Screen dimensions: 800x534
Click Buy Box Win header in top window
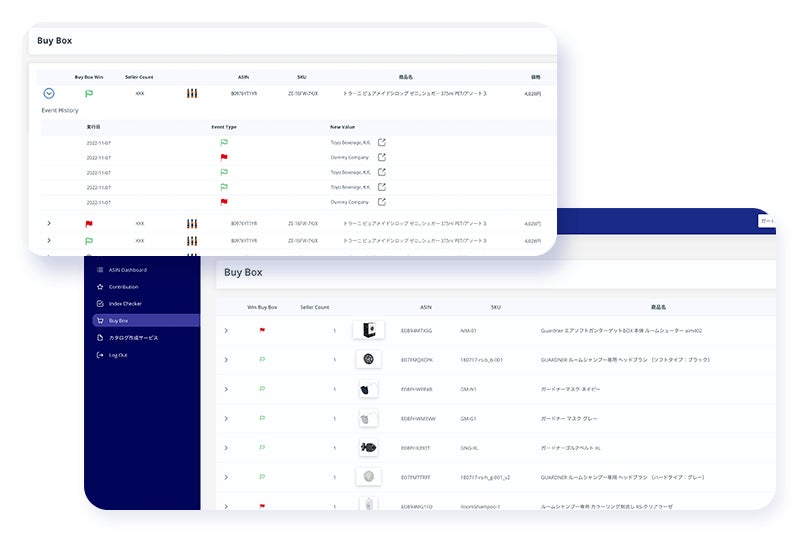pos(89,77)
